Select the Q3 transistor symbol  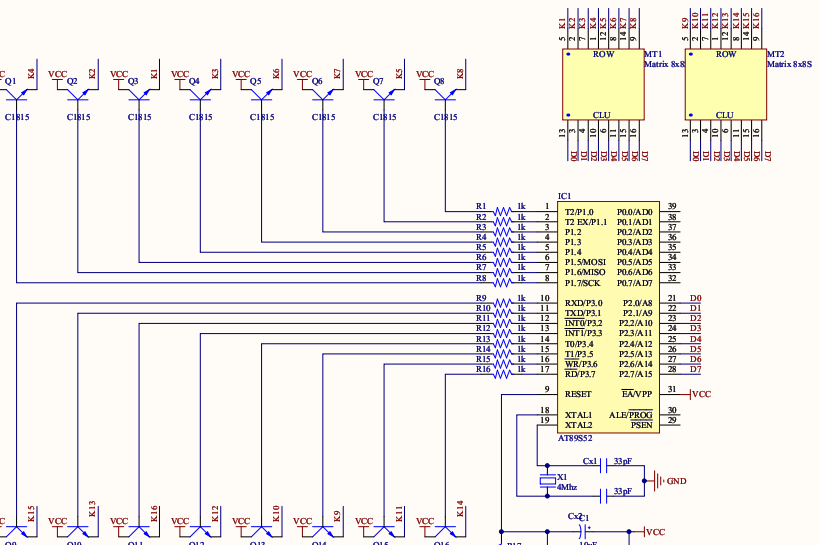[139, 95]
